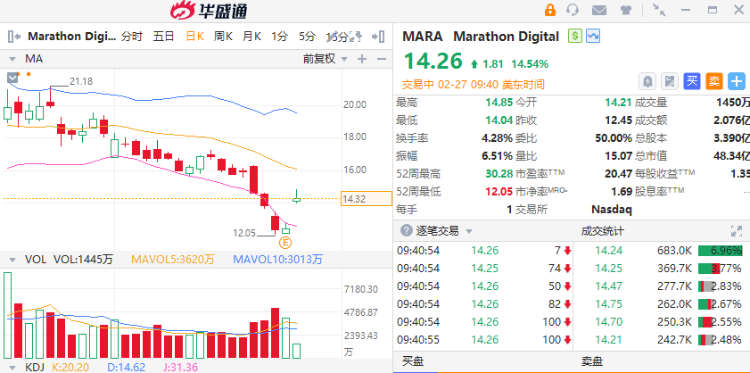
Task: Expand the trade panel fullscreen icon
Action: (736, 231)
